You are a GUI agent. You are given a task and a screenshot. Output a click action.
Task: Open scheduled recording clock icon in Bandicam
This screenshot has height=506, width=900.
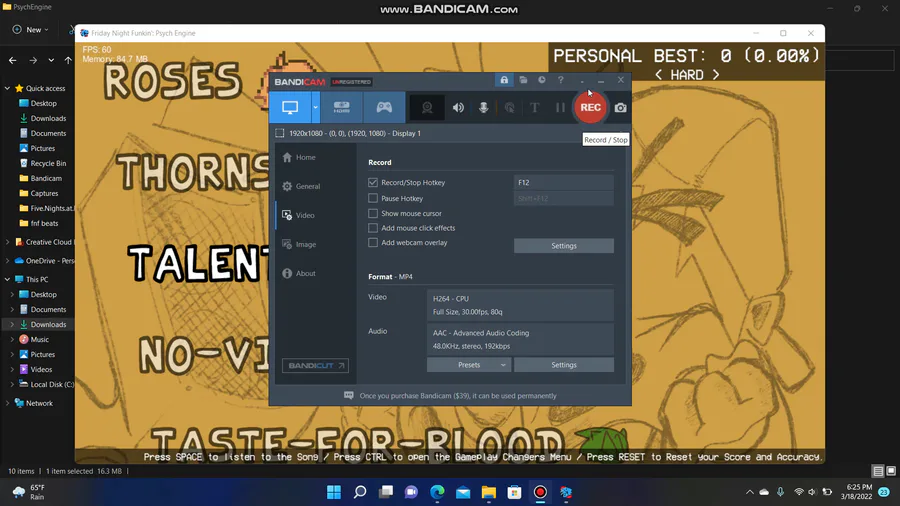point(542,80)
